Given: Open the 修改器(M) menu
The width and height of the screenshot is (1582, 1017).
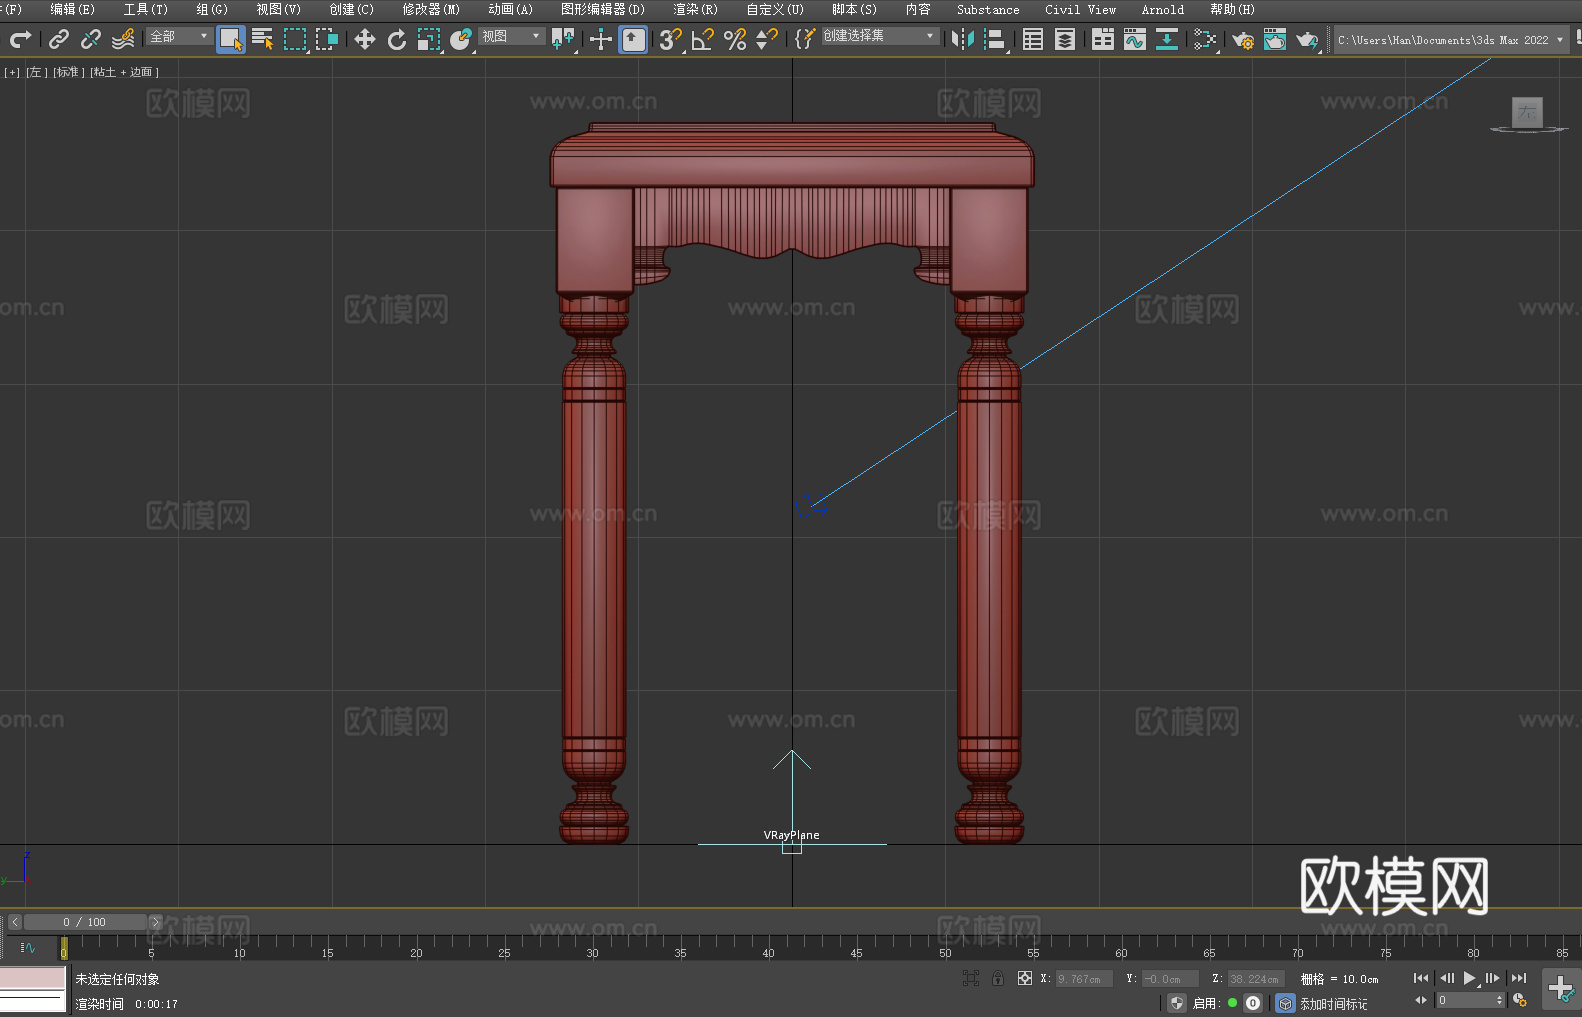Looking at the screenshot, I should (431, 9).
